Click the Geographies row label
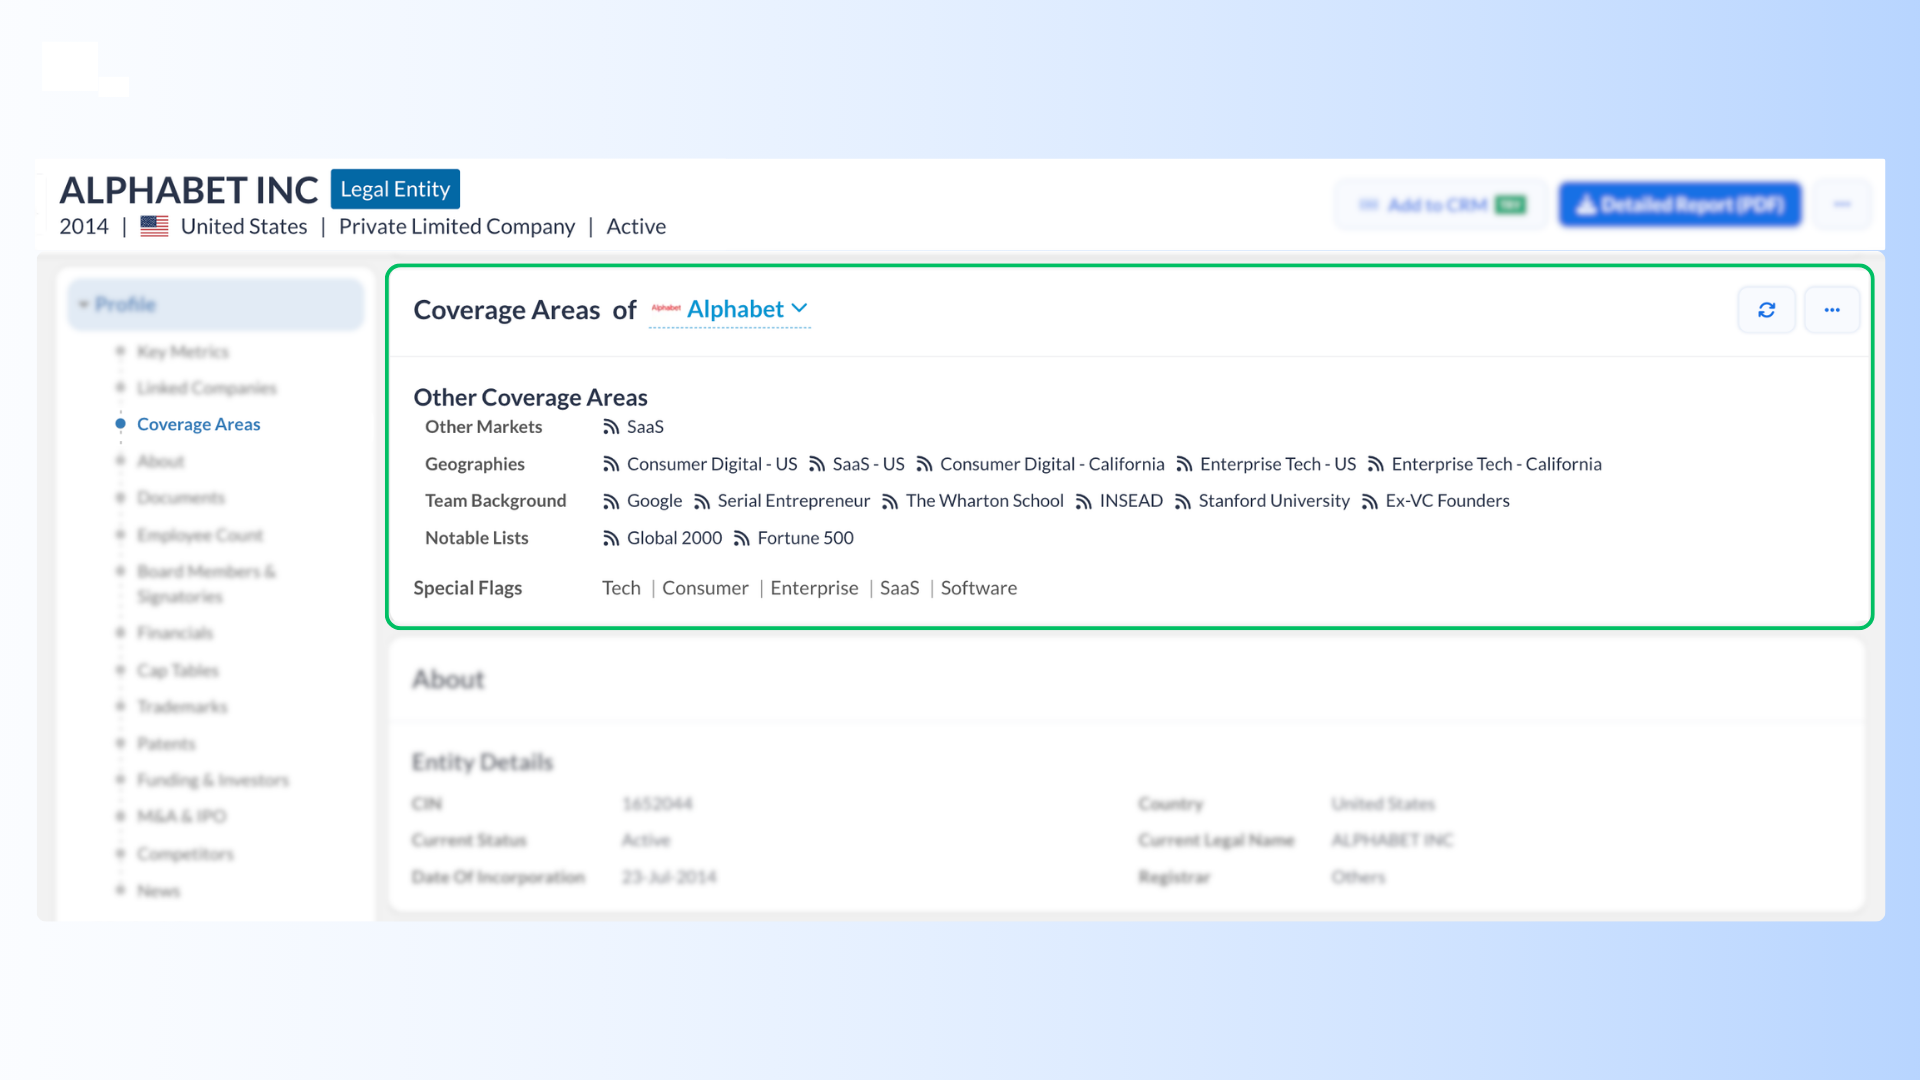Image resolution: width=1920 pixels, height=1080 pixels. pyautogui.click(x=475, y=464)
